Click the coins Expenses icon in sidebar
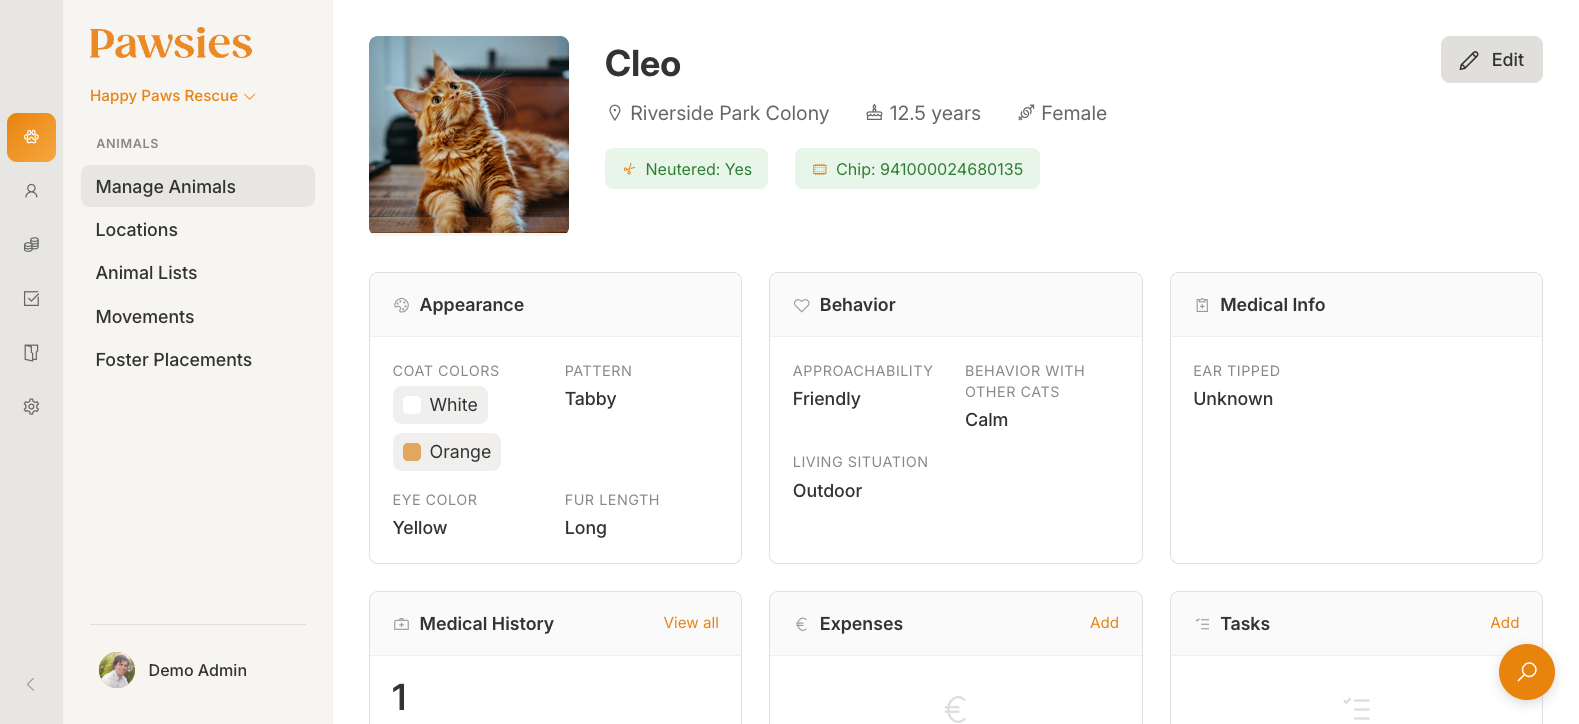Image resolution: width=1579 pixels, height=724 pixels. pyautogui.click(x=31, y=244)
